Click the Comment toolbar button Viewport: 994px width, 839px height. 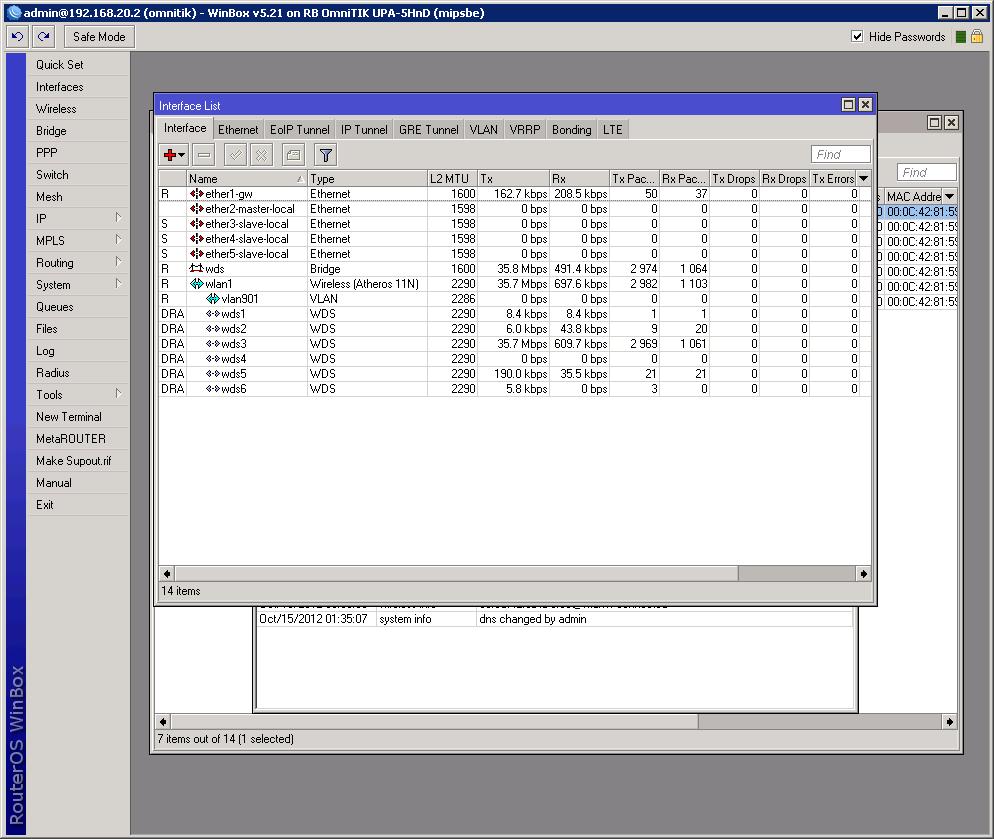pos(293,155)
